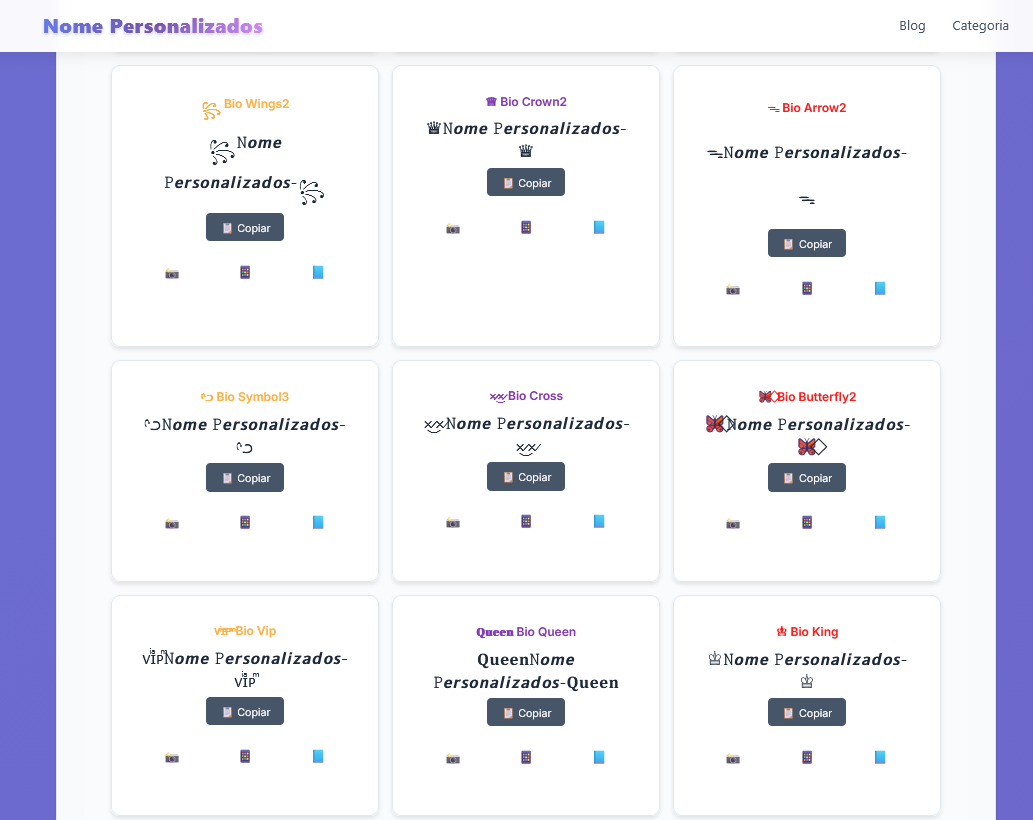1033x820 pixels.
Task: Click the mobile phone icon under Bio Crown2 card
Action: tap(525, 227)
